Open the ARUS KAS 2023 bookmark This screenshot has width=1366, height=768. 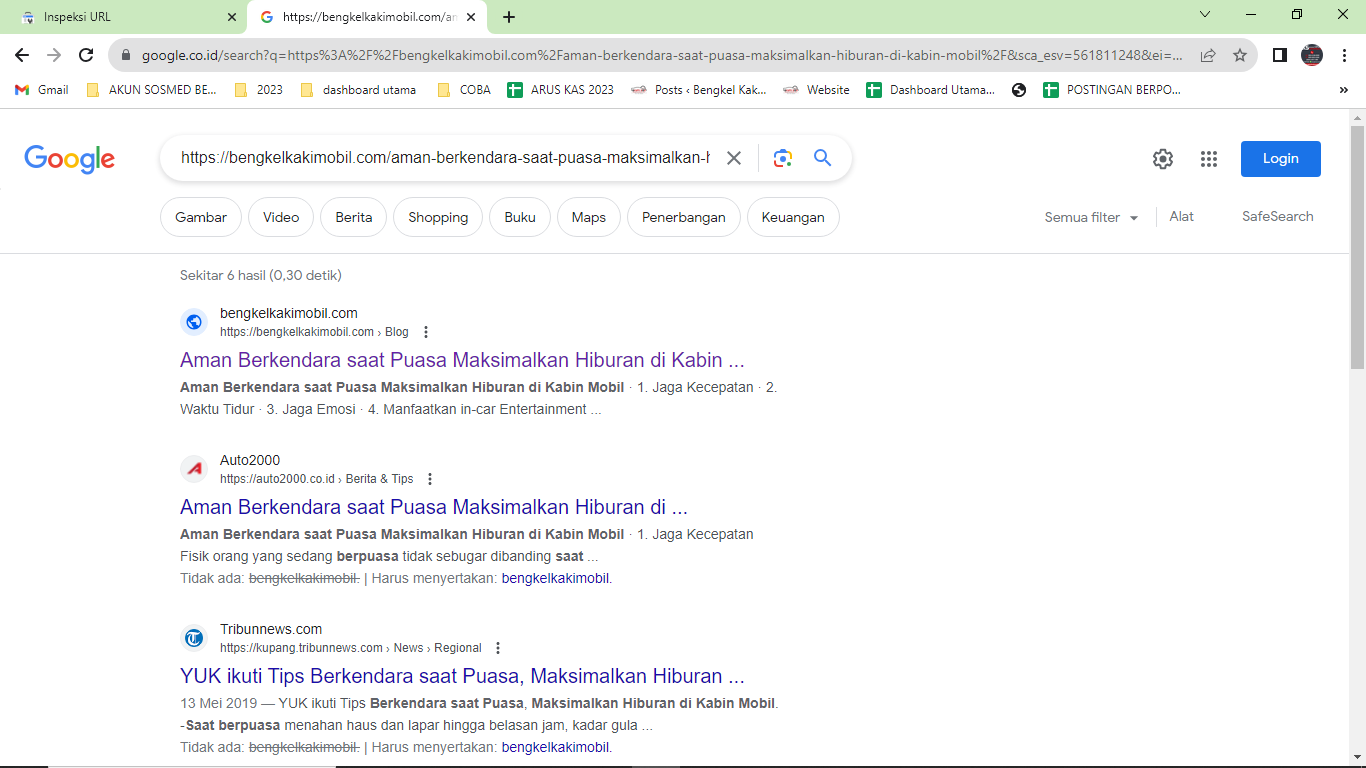pyautogui.click(x=560, y=90)
